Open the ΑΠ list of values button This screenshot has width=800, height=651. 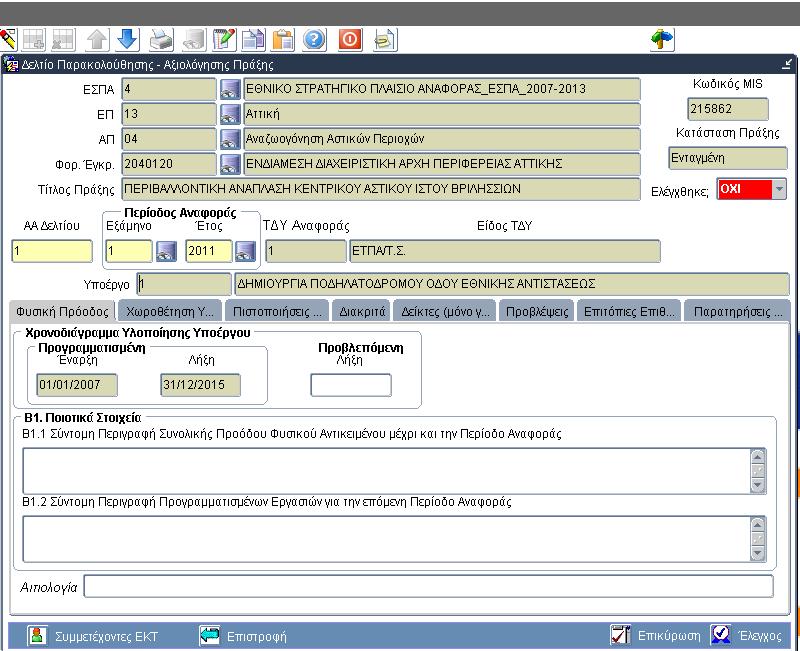230,139
